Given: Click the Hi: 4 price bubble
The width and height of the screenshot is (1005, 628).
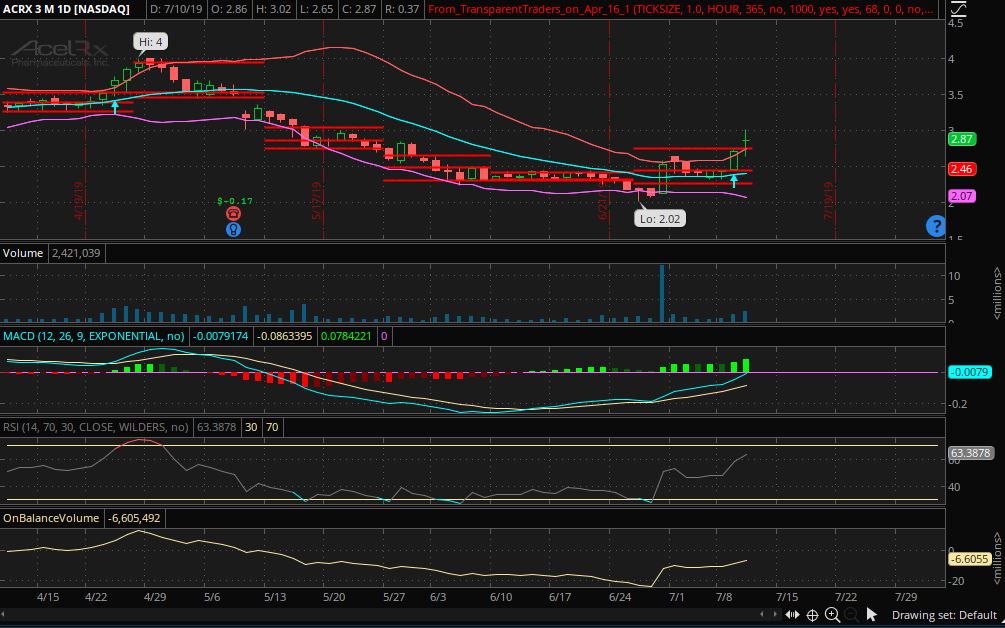Looking at the screenshot, I should pos(151,42).
